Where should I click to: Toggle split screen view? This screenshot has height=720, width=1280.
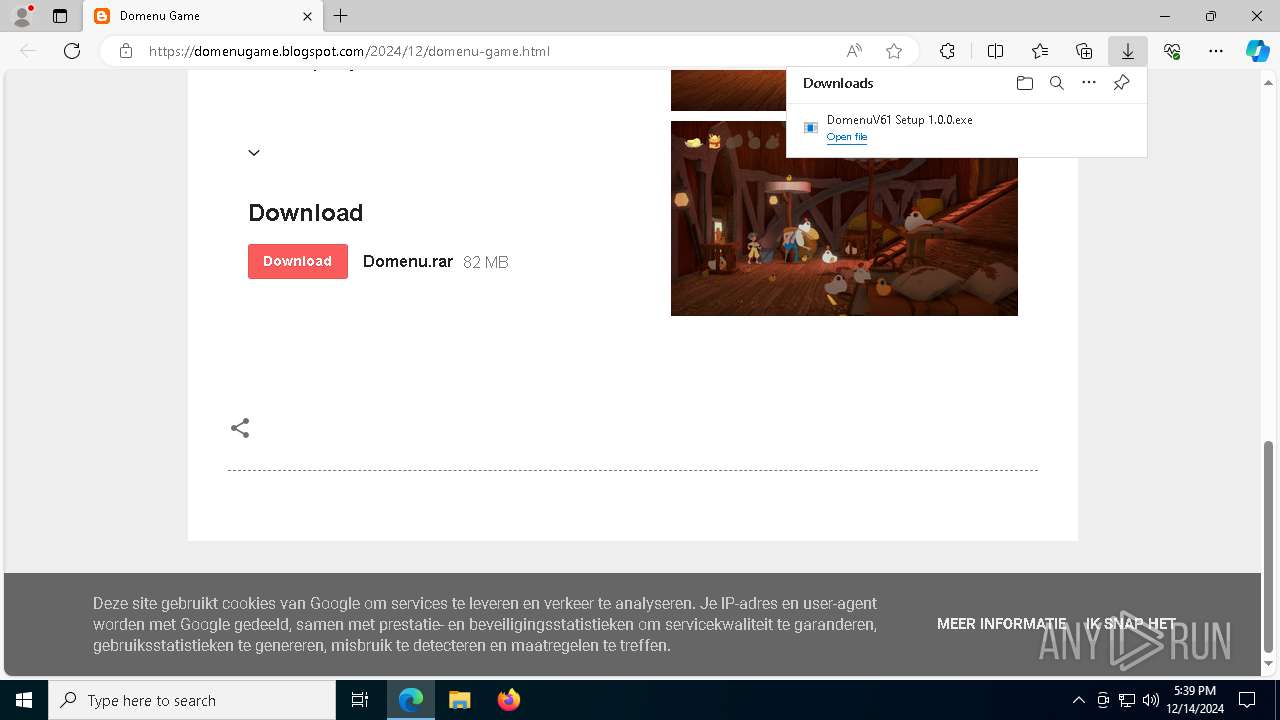pyautogui.click(x=996, y=51)
